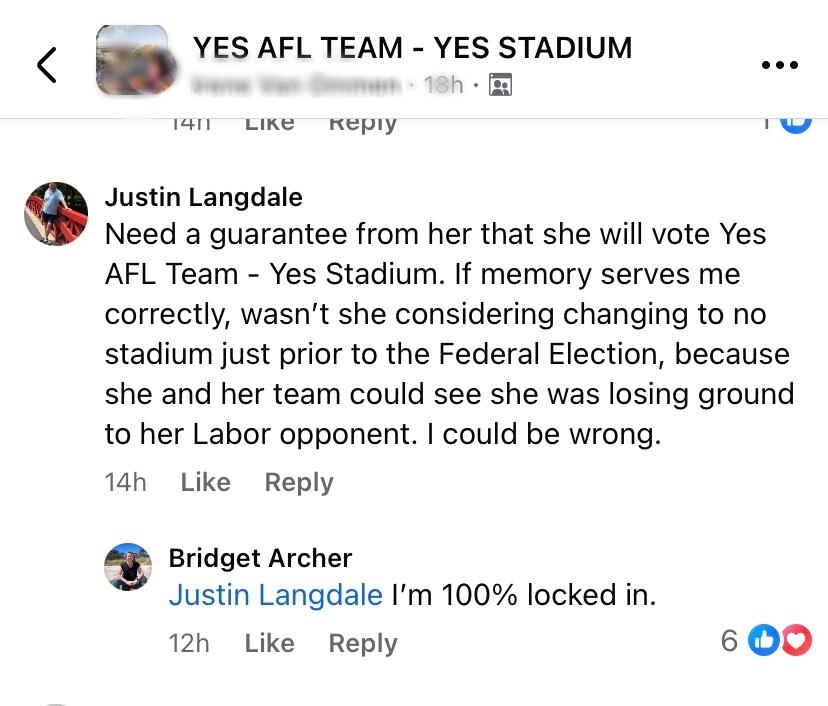Select Justin Langdale's name above his comment
This screenshot has width=828, height=706.
203,197
